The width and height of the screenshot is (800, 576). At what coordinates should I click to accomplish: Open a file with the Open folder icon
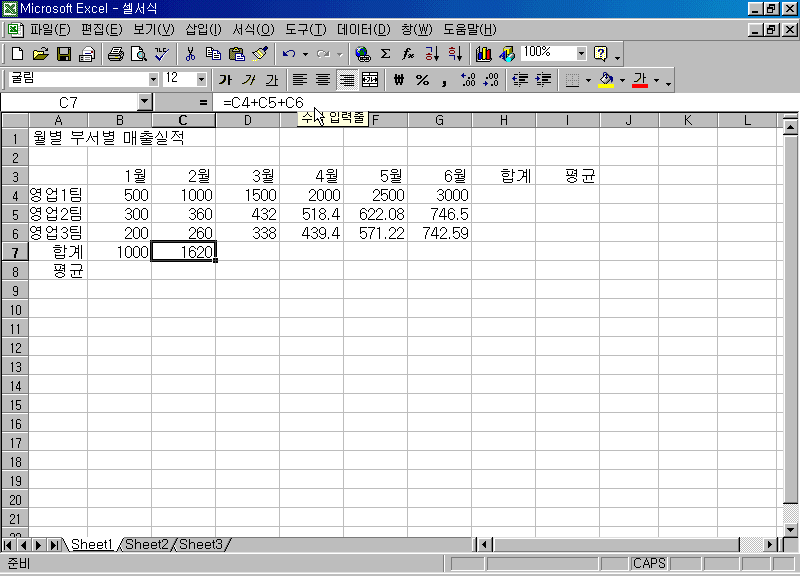coord(40,54)
